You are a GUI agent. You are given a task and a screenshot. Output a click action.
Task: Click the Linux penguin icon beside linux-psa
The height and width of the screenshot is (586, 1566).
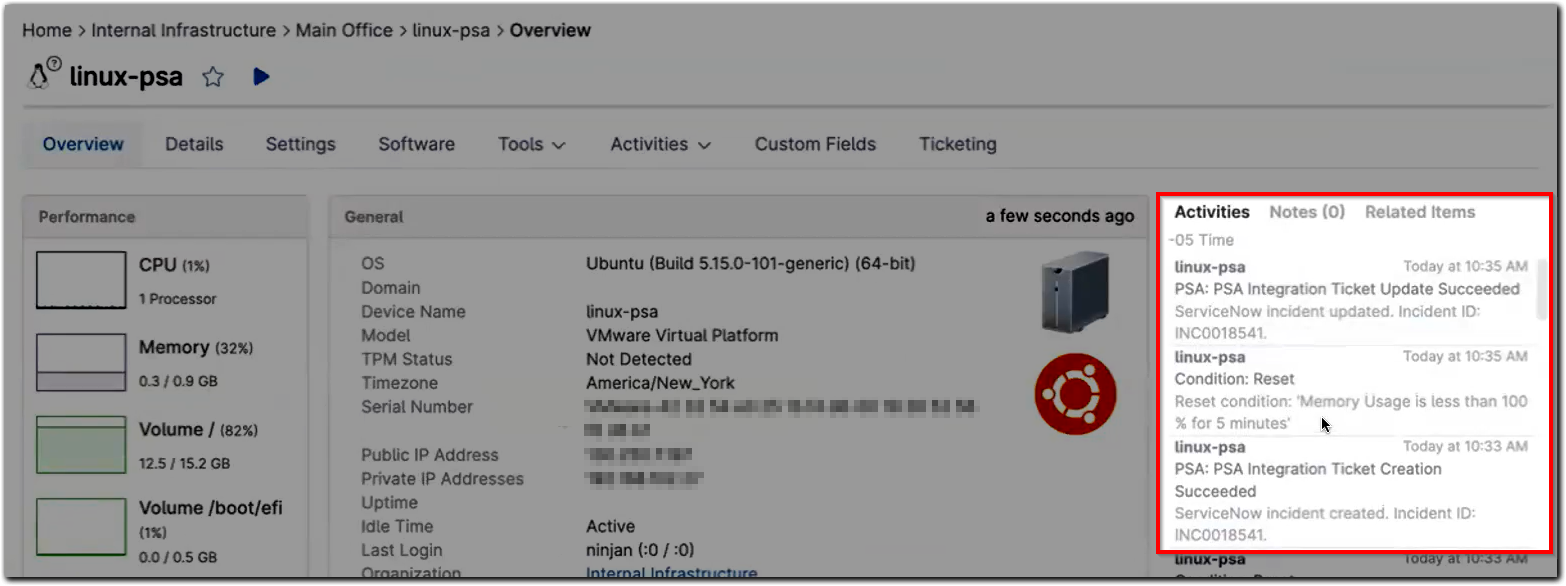[x=40, y=76]
